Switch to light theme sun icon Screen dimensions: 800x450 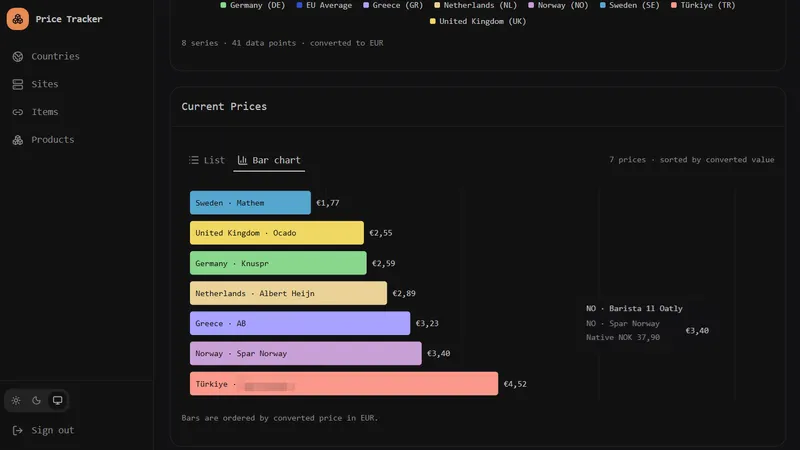pyautogui.click(x=16, y=401)
